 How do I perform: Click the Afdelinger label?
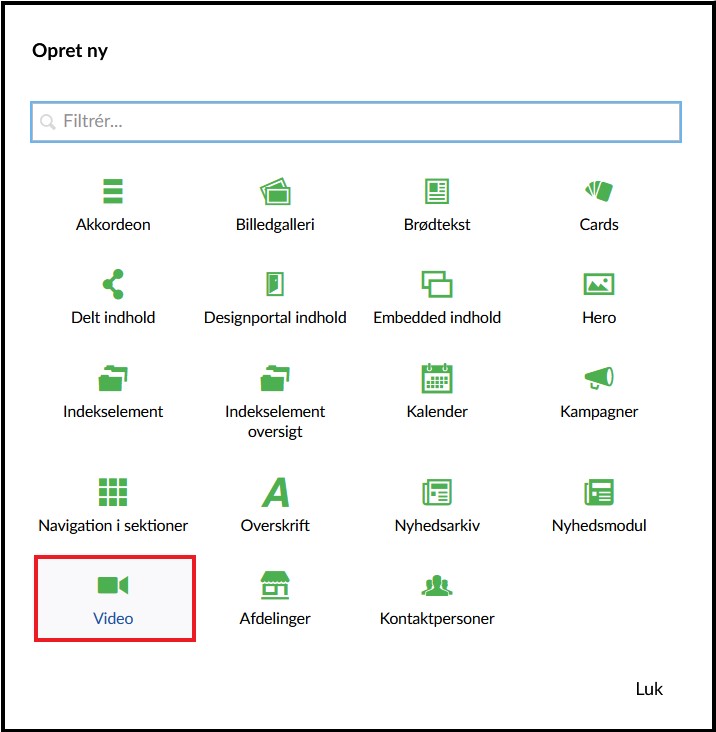click(x=275, y=619)
